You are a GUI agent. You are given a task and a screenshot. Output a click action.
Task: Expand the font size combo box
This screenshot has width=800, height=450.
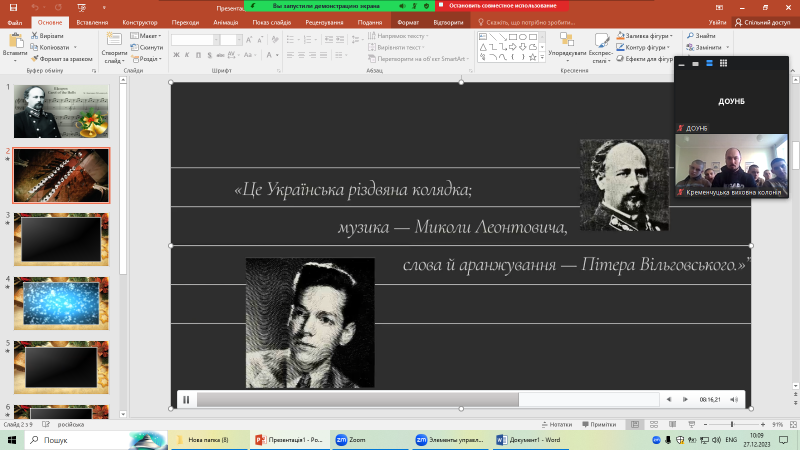pos(239,40)
